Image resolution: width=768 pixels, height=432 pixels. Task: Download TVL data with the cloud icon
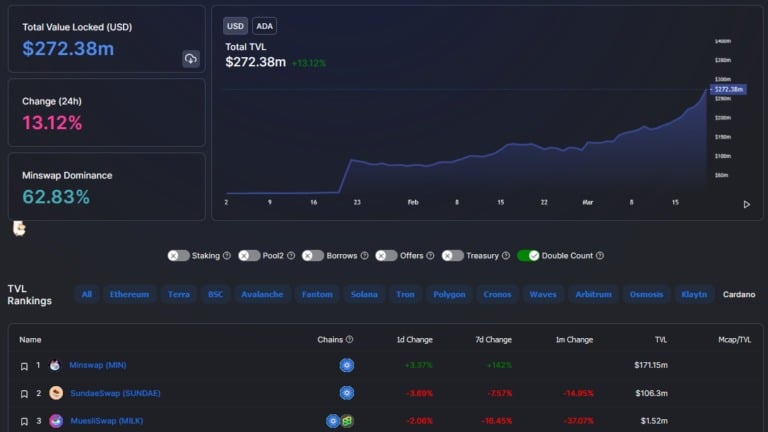[x=191, y=59]
